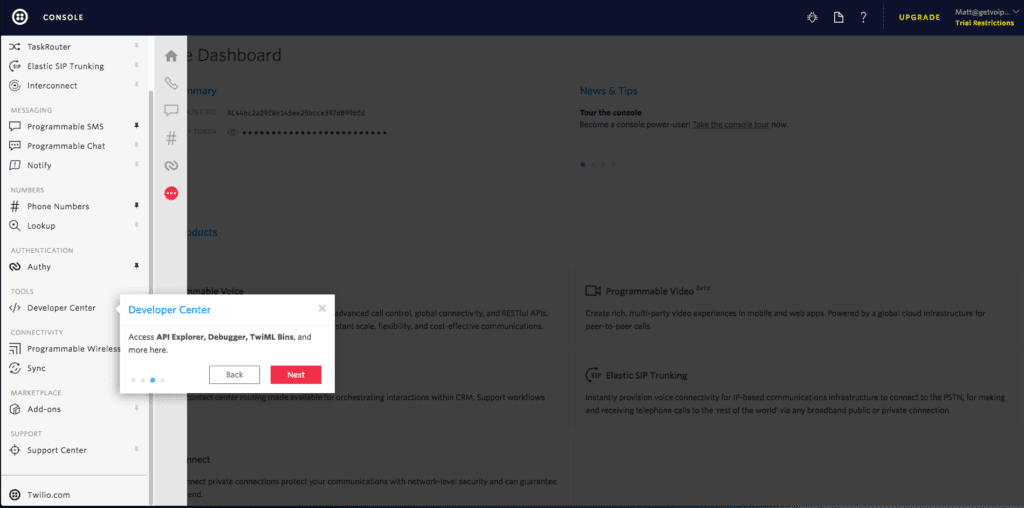Toggle pin for TaskRouter
This screenshot has height=508, width=1024.
(136, 46)
